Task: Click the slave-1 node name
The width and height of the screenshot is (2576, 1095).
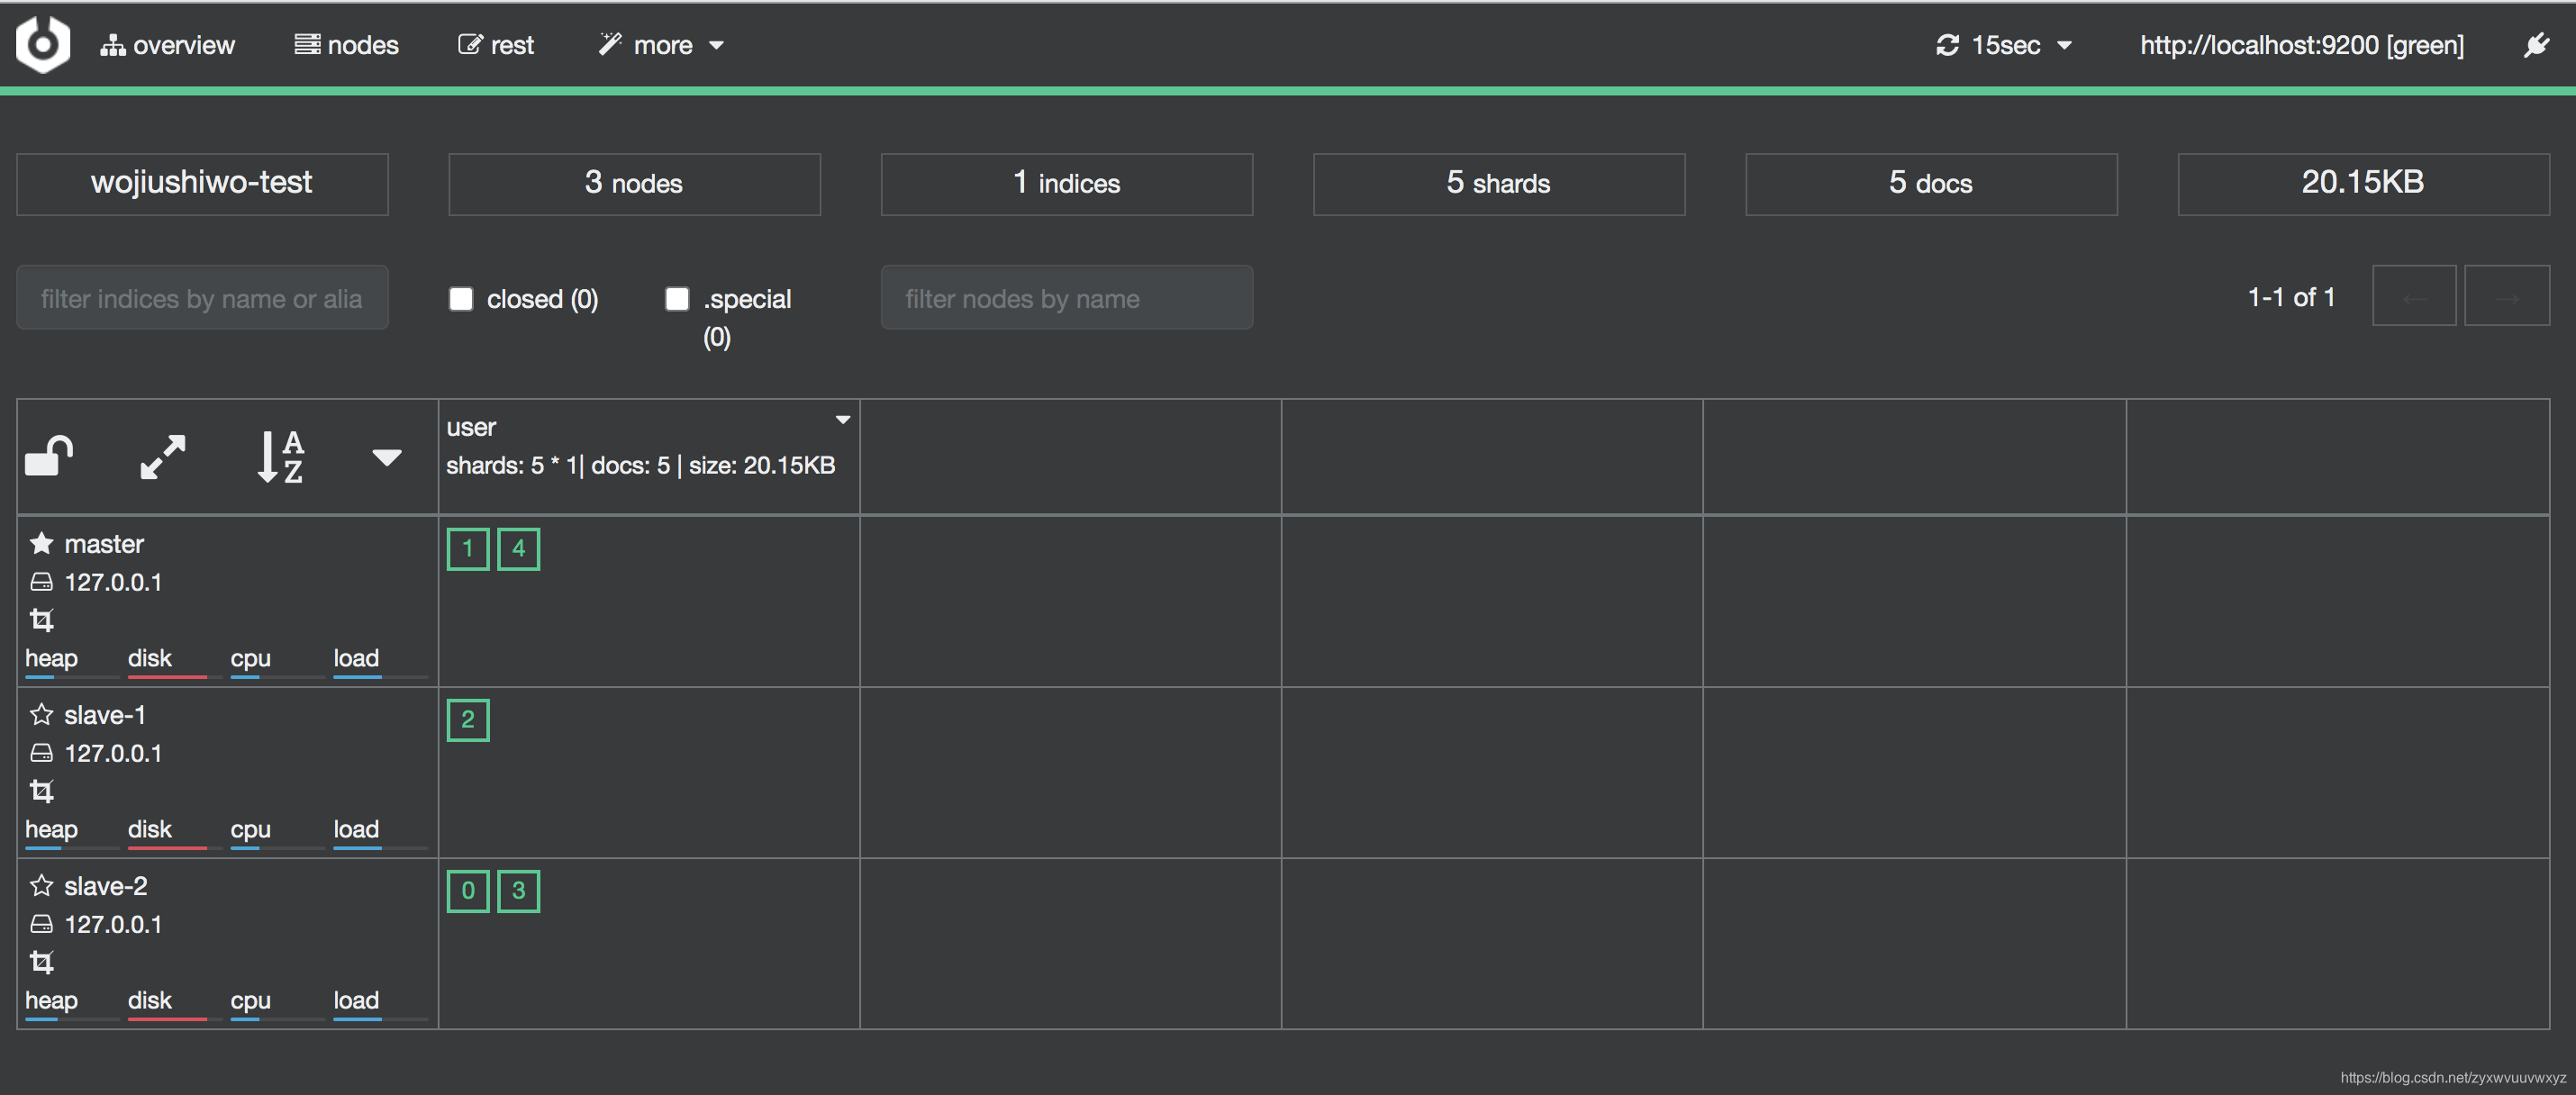Action: pos(105,715)
